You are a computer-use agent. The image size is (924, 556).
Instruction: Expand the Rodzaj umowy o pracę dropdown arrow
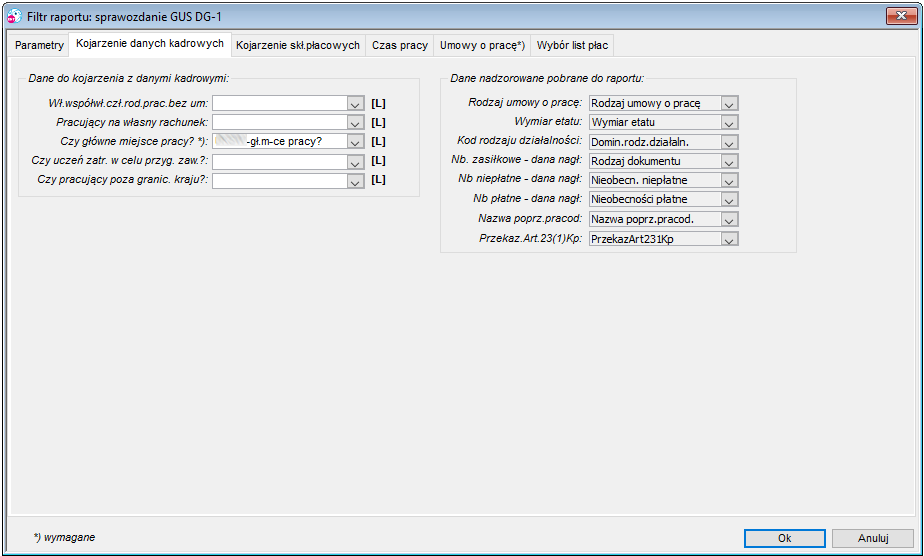click(730, 104)
